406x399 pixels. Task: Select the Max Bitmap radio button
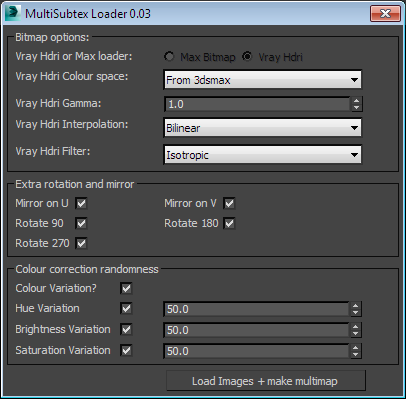coord(169,57)
